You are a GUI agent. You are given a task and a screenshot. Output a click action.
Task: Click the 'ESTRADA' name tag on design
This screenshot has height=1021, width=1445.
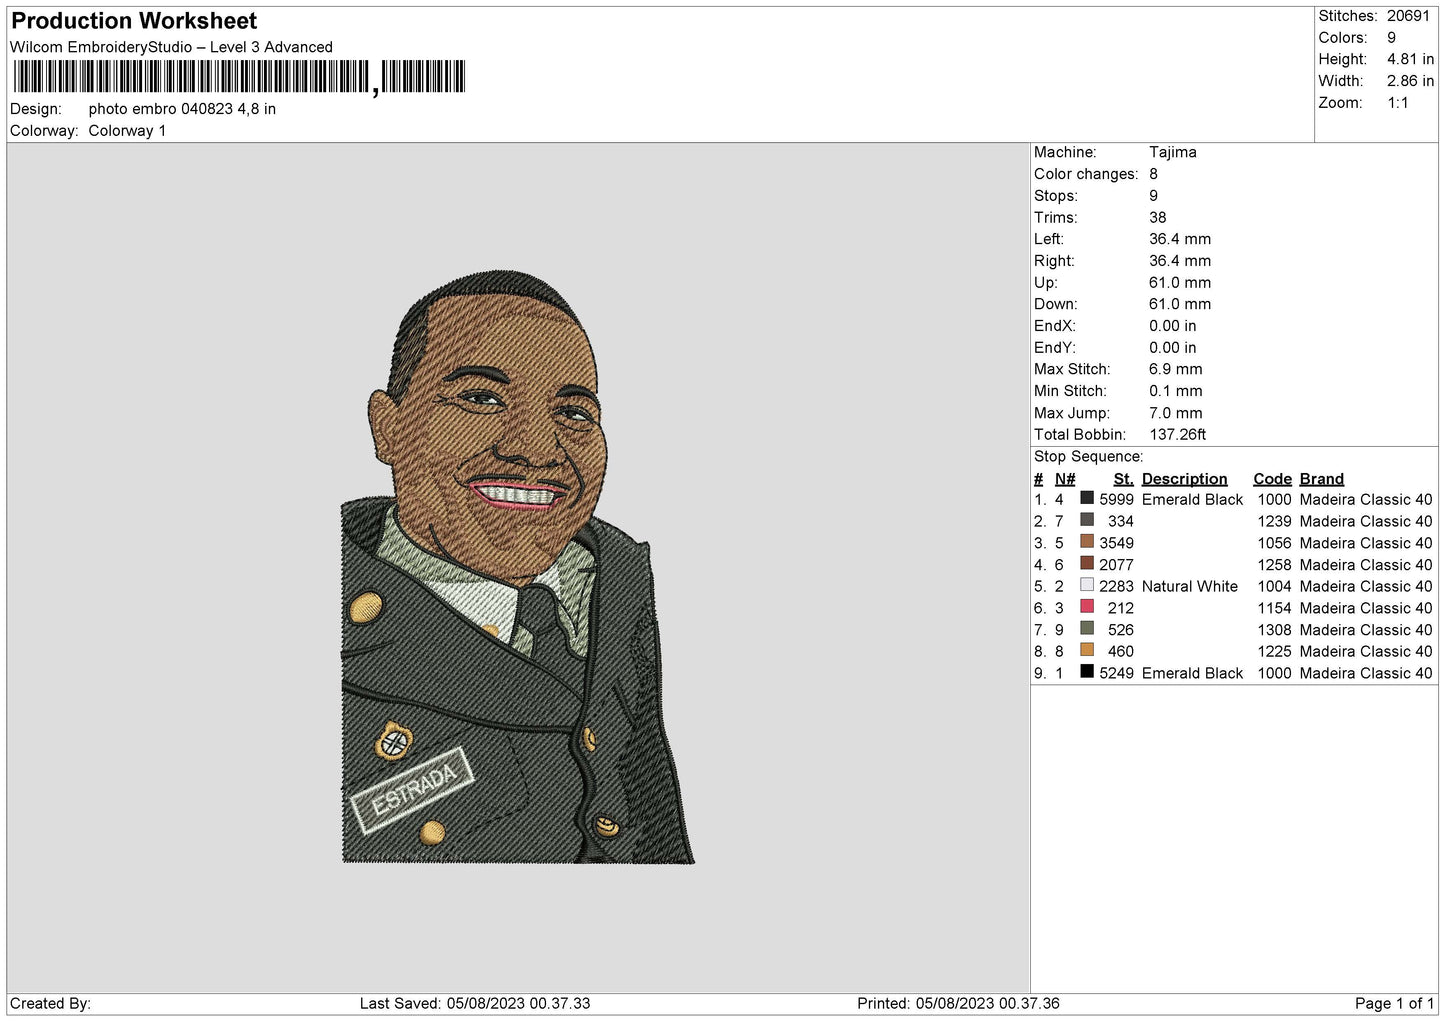411,790
